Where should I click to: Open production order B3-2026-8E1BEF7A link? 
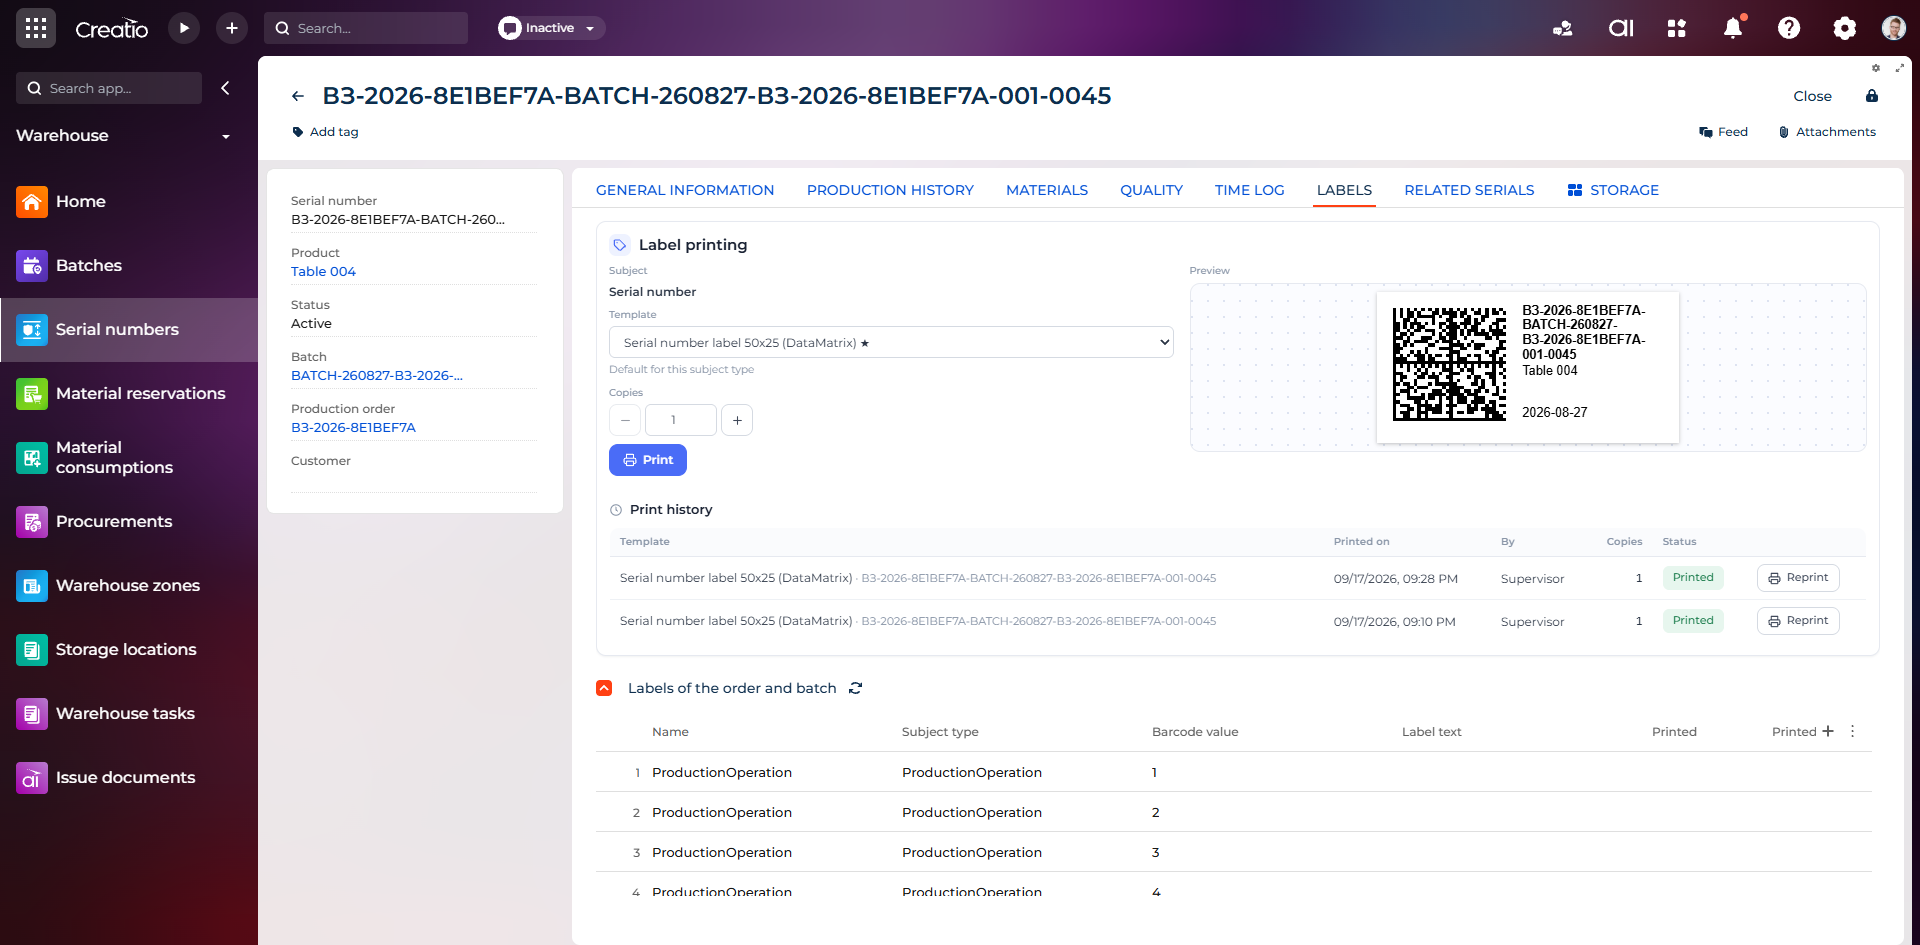point(353,427)
